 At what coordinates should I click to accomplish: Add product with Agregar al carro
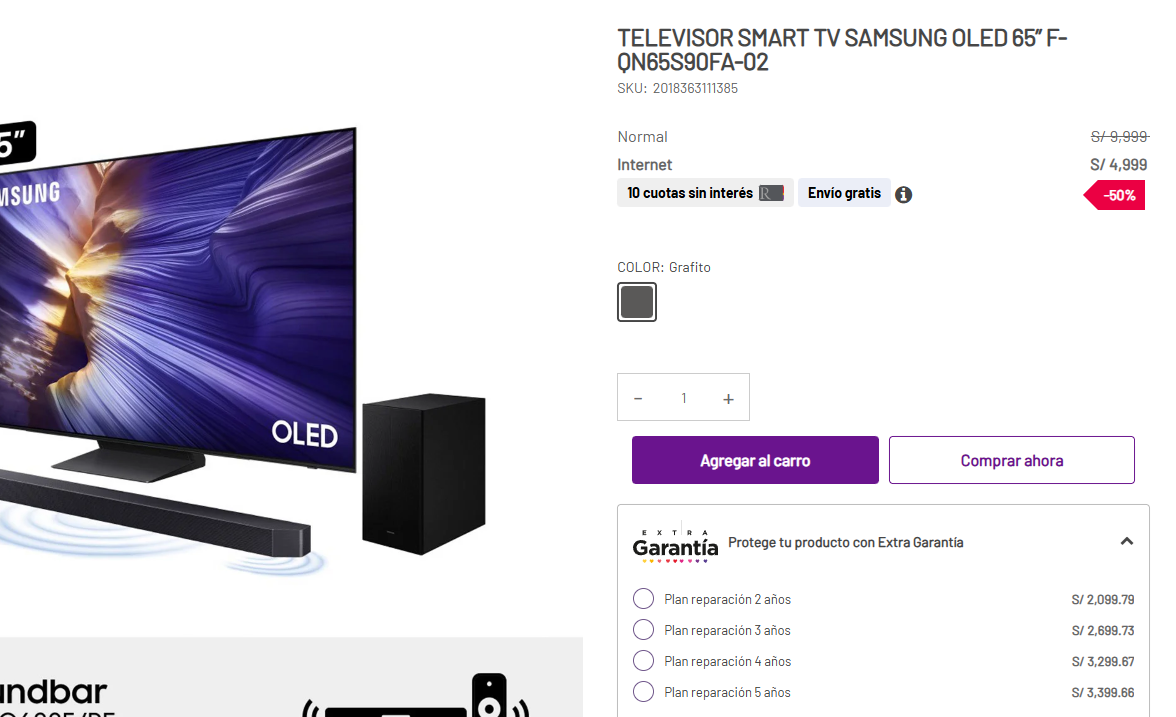tap(755, 460)
